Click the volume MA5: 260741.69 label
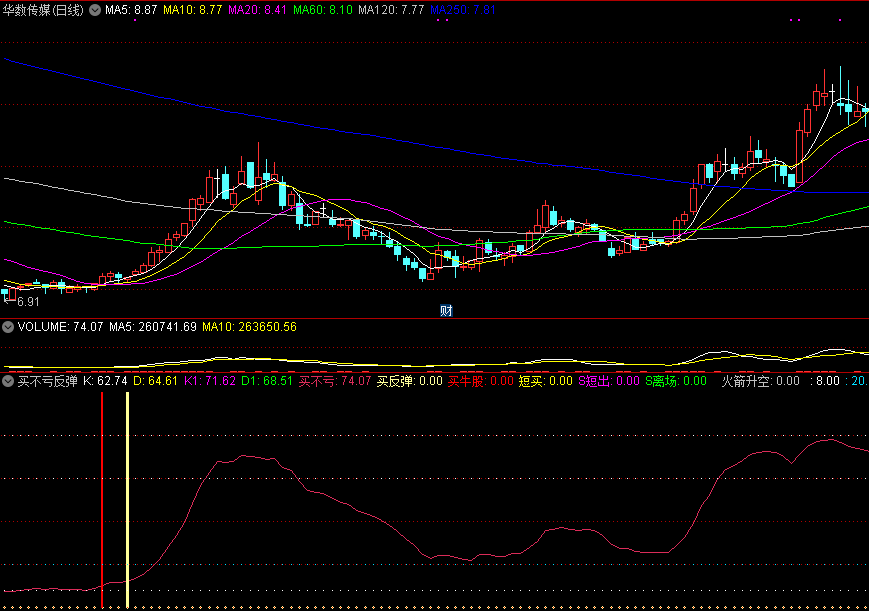Viewport: 869px width, 611px height. click(153, 327)
